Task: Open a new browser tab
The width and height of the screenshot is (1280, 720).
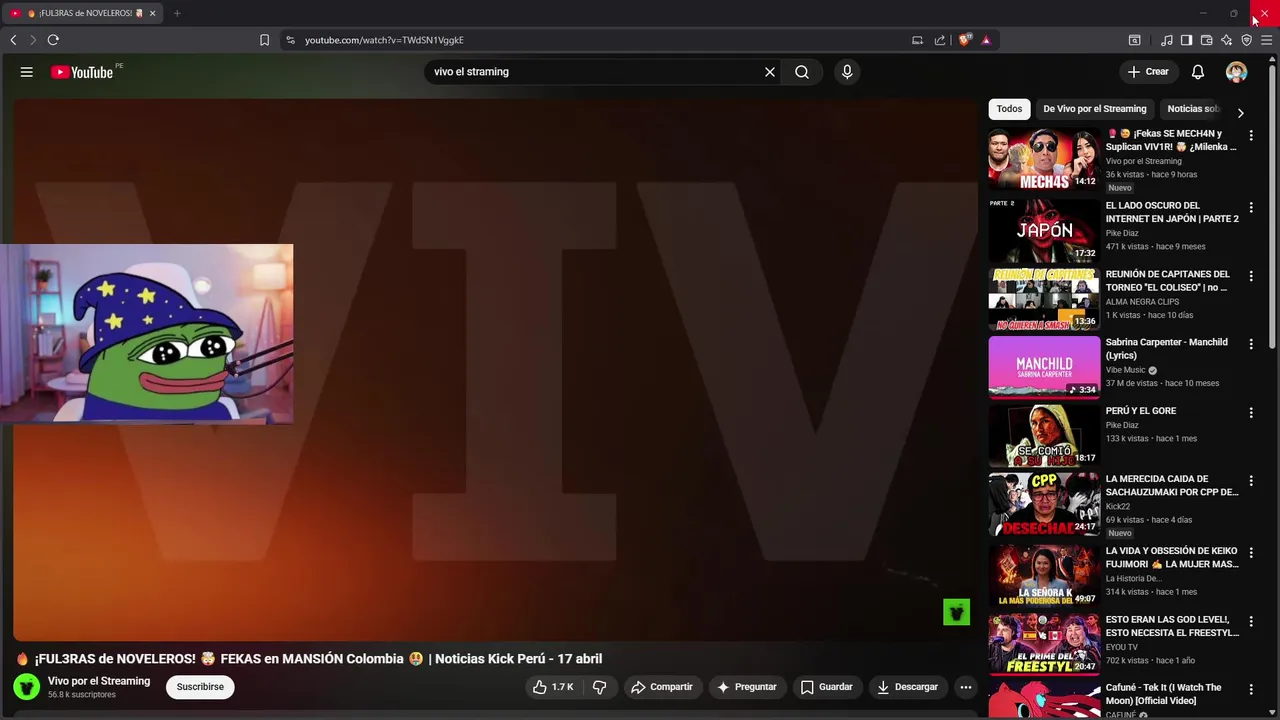Action: 177,13
